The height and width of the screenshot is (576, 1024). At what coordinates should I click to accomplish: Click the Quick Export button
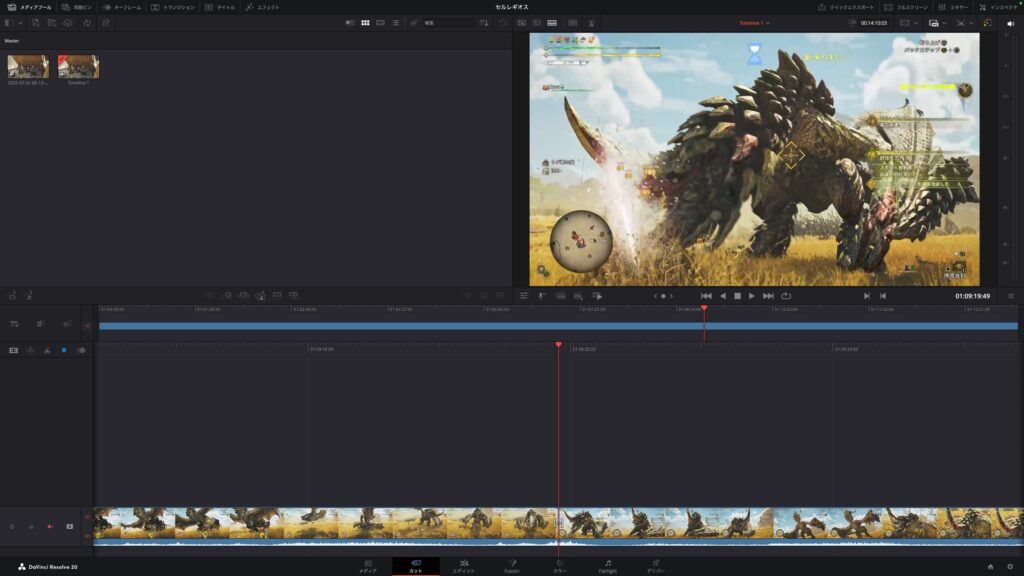[x=846, y=7]
